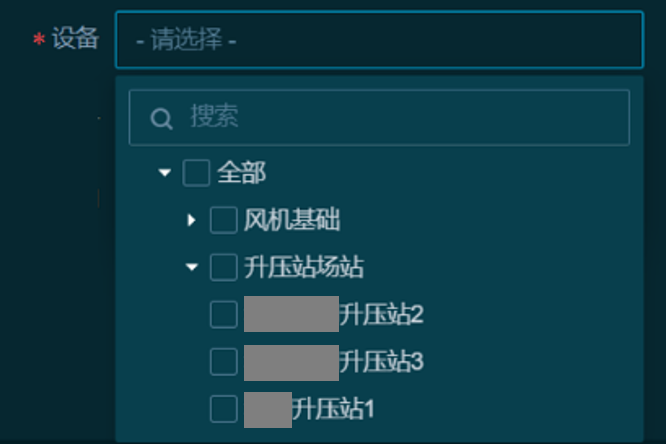Mark the checkbox beside 升压站1

pos(223,408)
